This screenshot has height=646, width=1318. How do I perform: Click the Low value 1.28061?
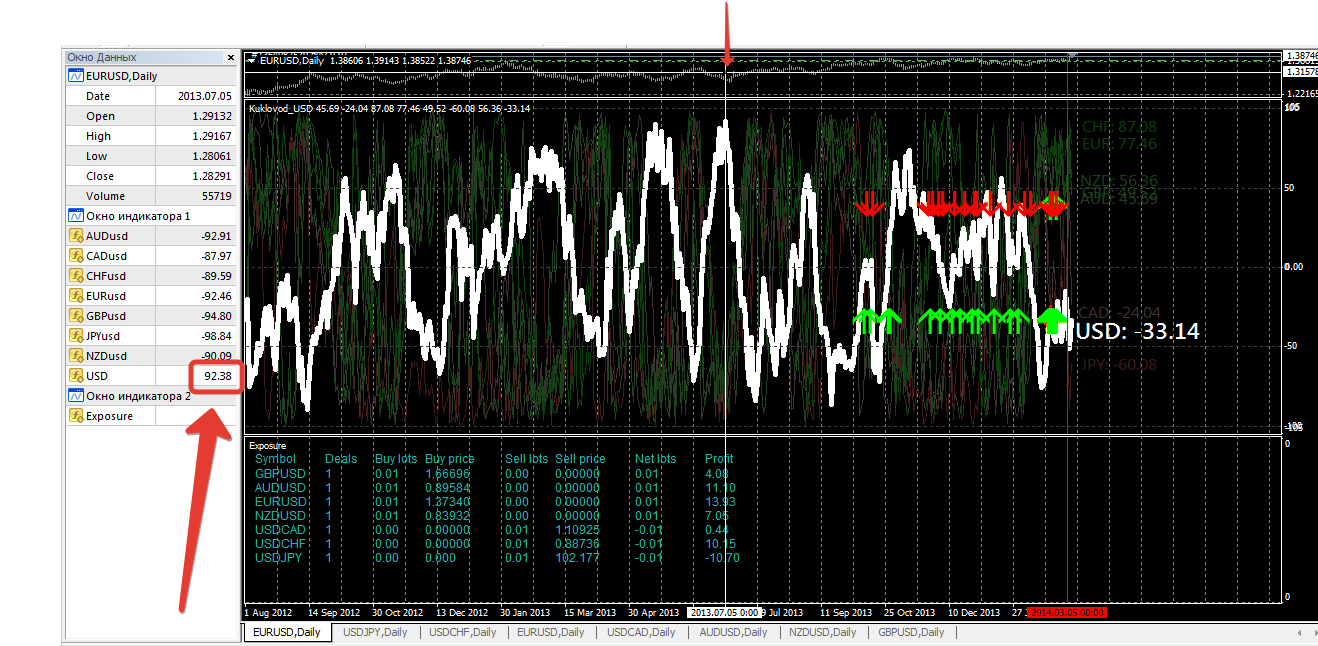pos(212,156)
